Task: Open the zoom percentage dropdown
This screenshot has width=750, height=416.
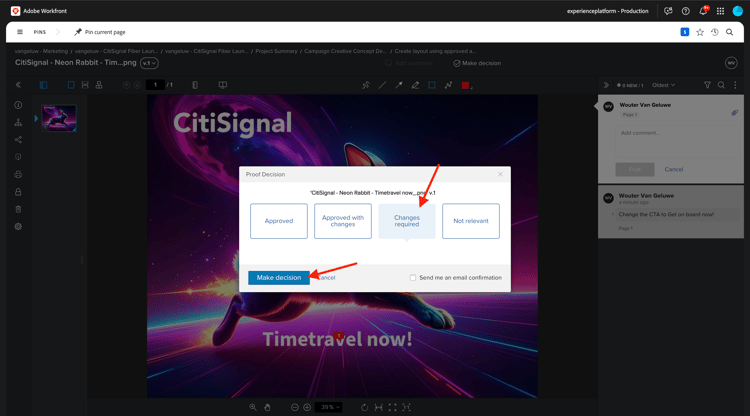Action: 328,407
